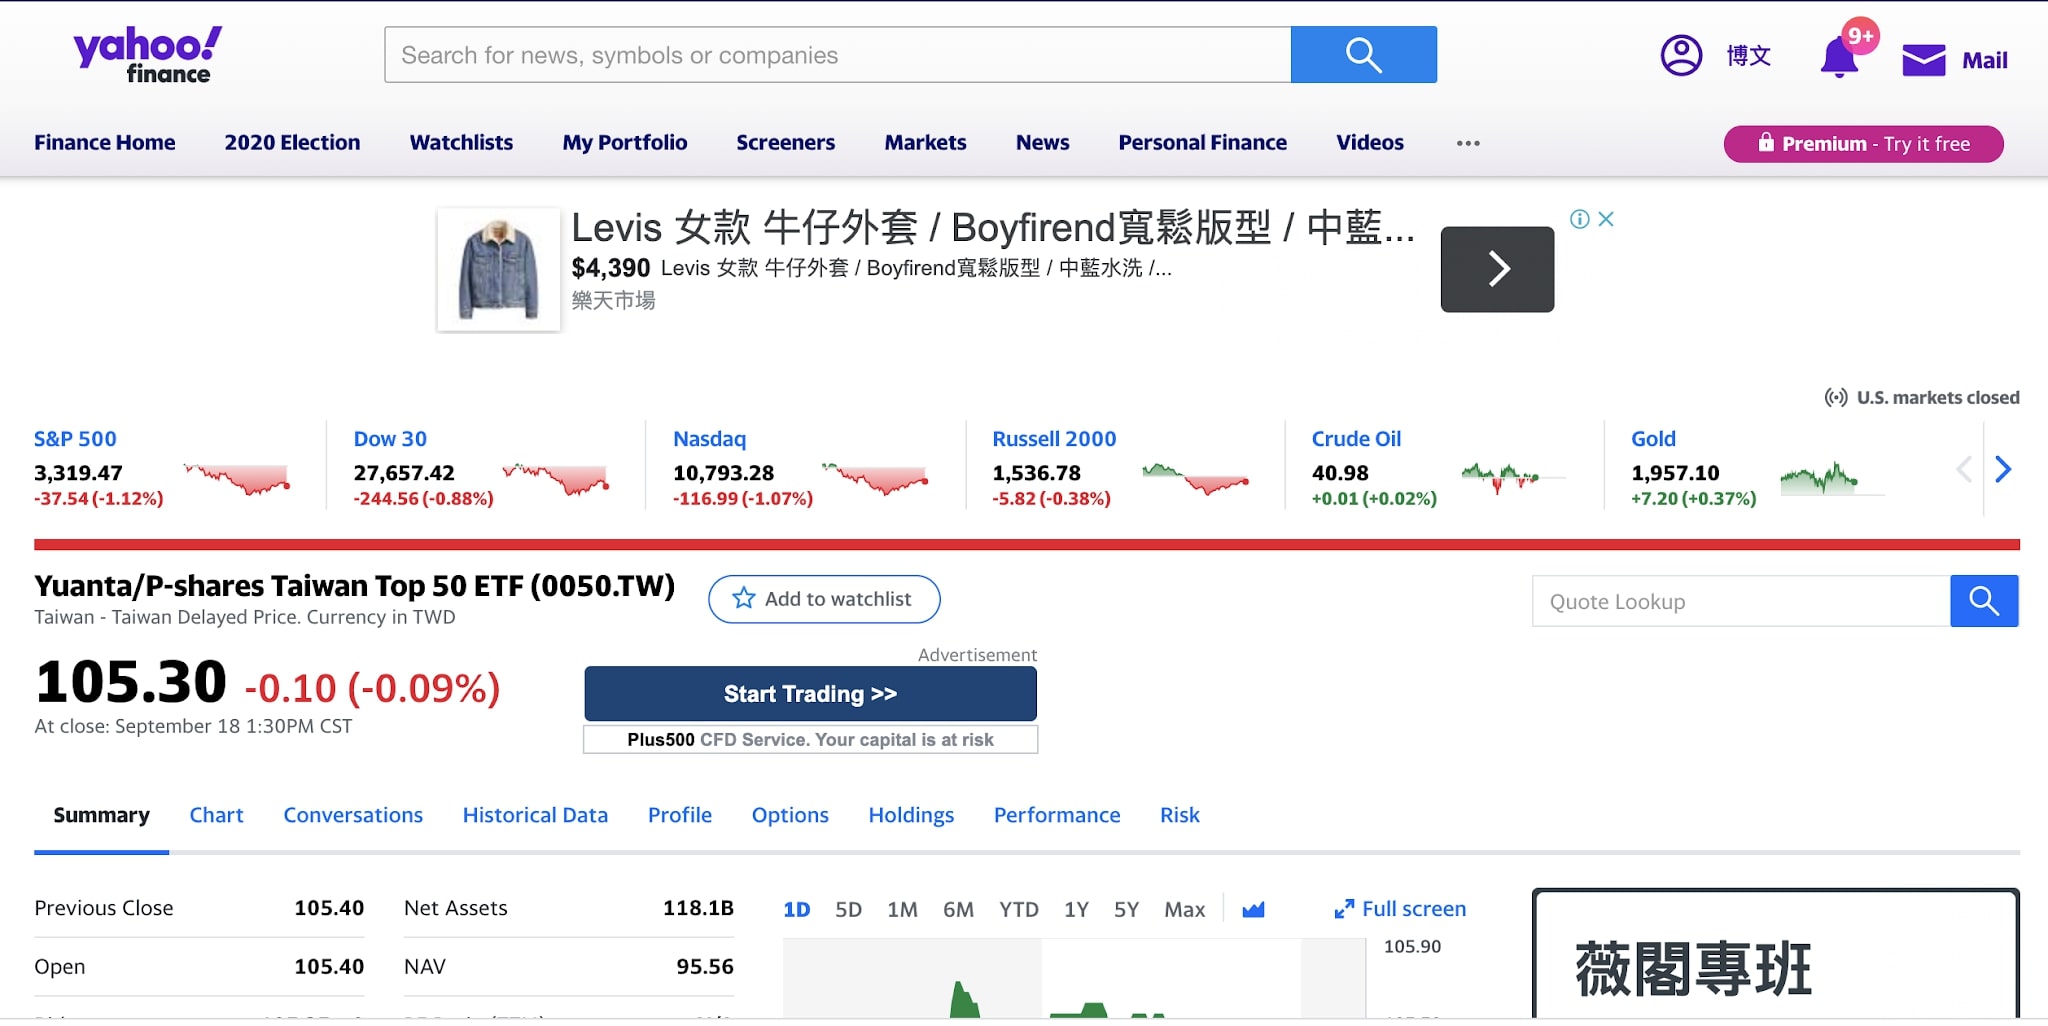The width and height of the screenshot is (2048, 1026).
Task: Select the Summary tab
Action: point(101,815)
